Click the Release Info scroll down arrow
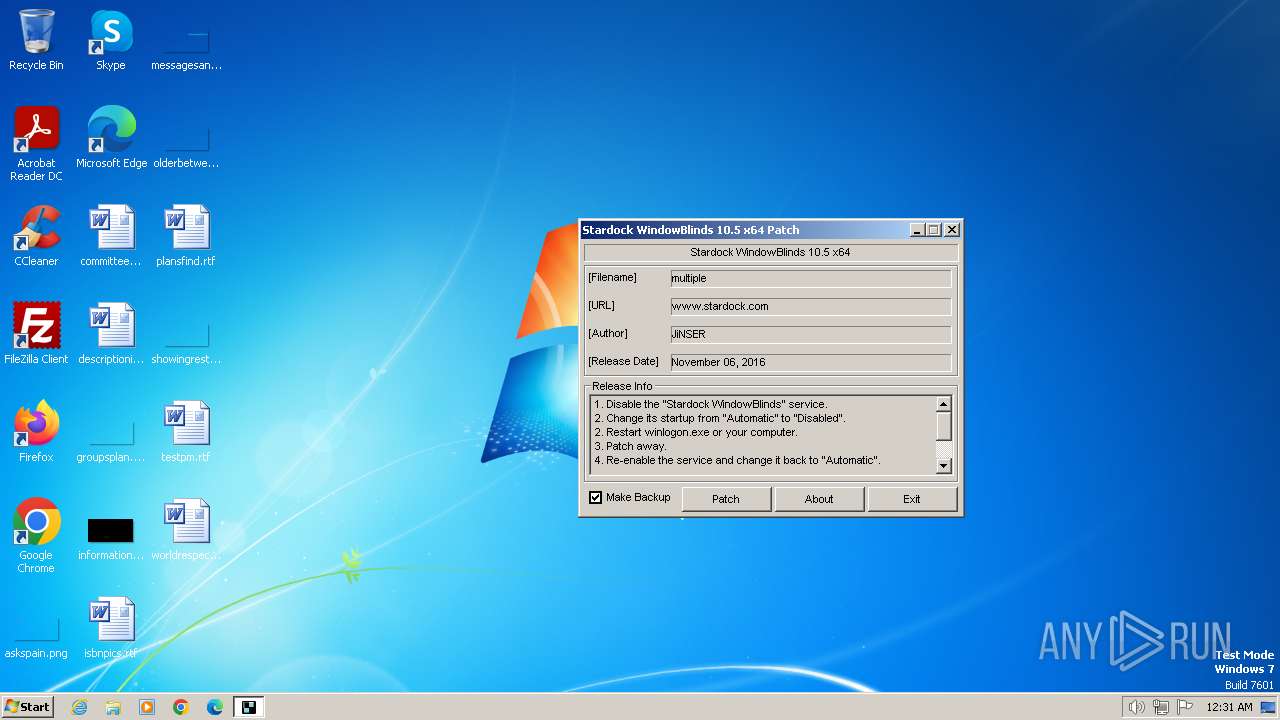This screenshot has height=720, width=1280. (943, 466)
